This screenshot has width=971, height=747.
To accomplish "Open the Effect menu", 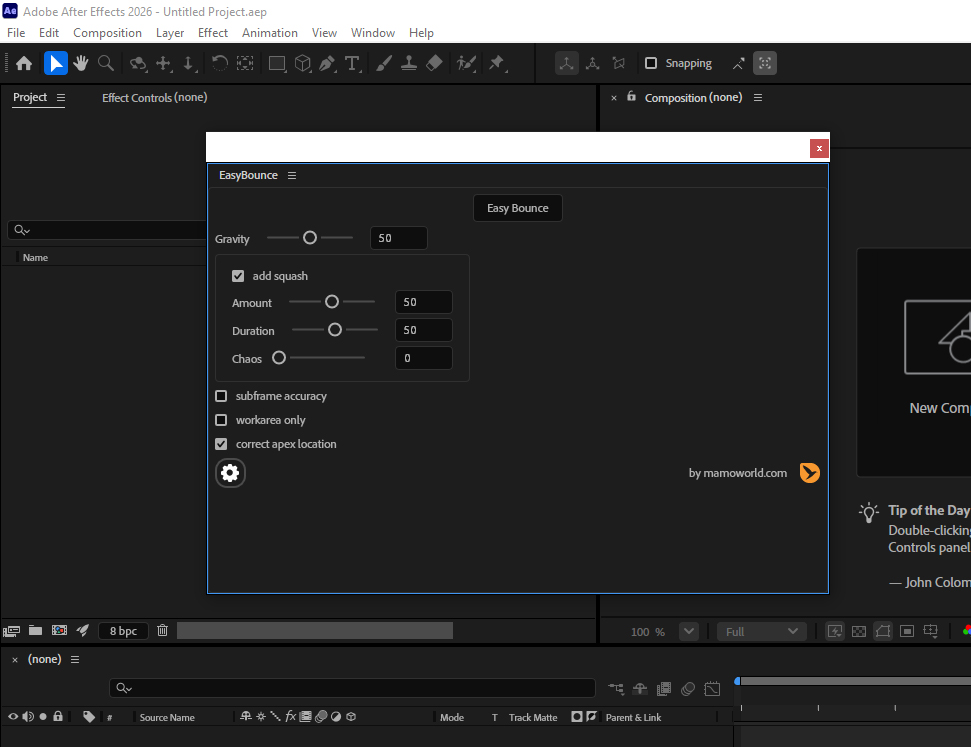I will coord(212,33).
